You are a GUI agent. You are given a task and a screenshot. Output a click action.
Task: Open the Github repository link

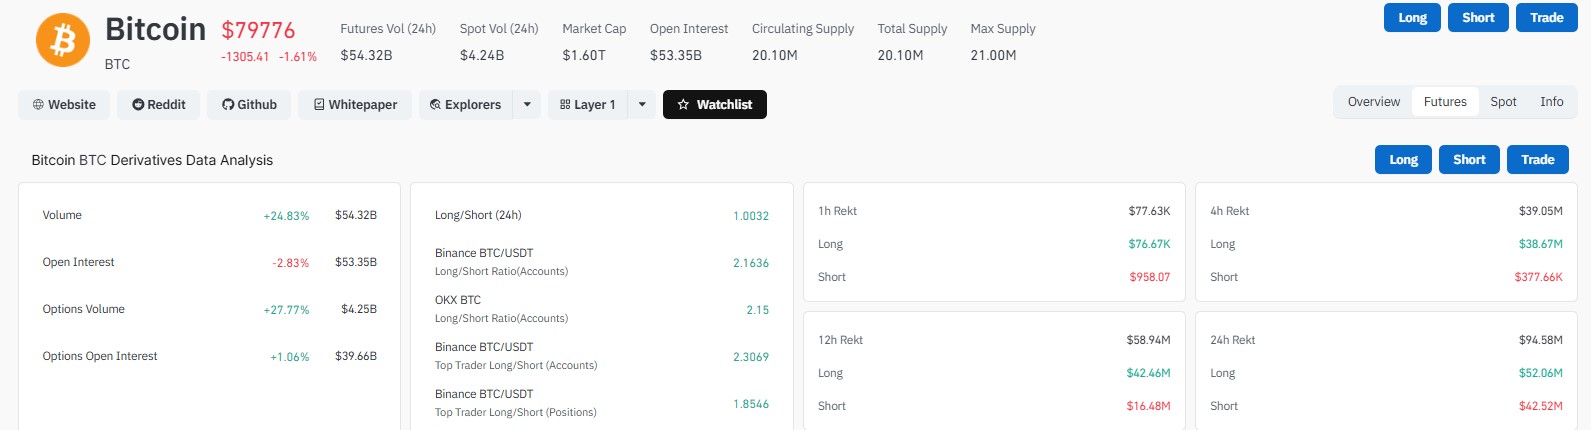(x=249, y=105)
